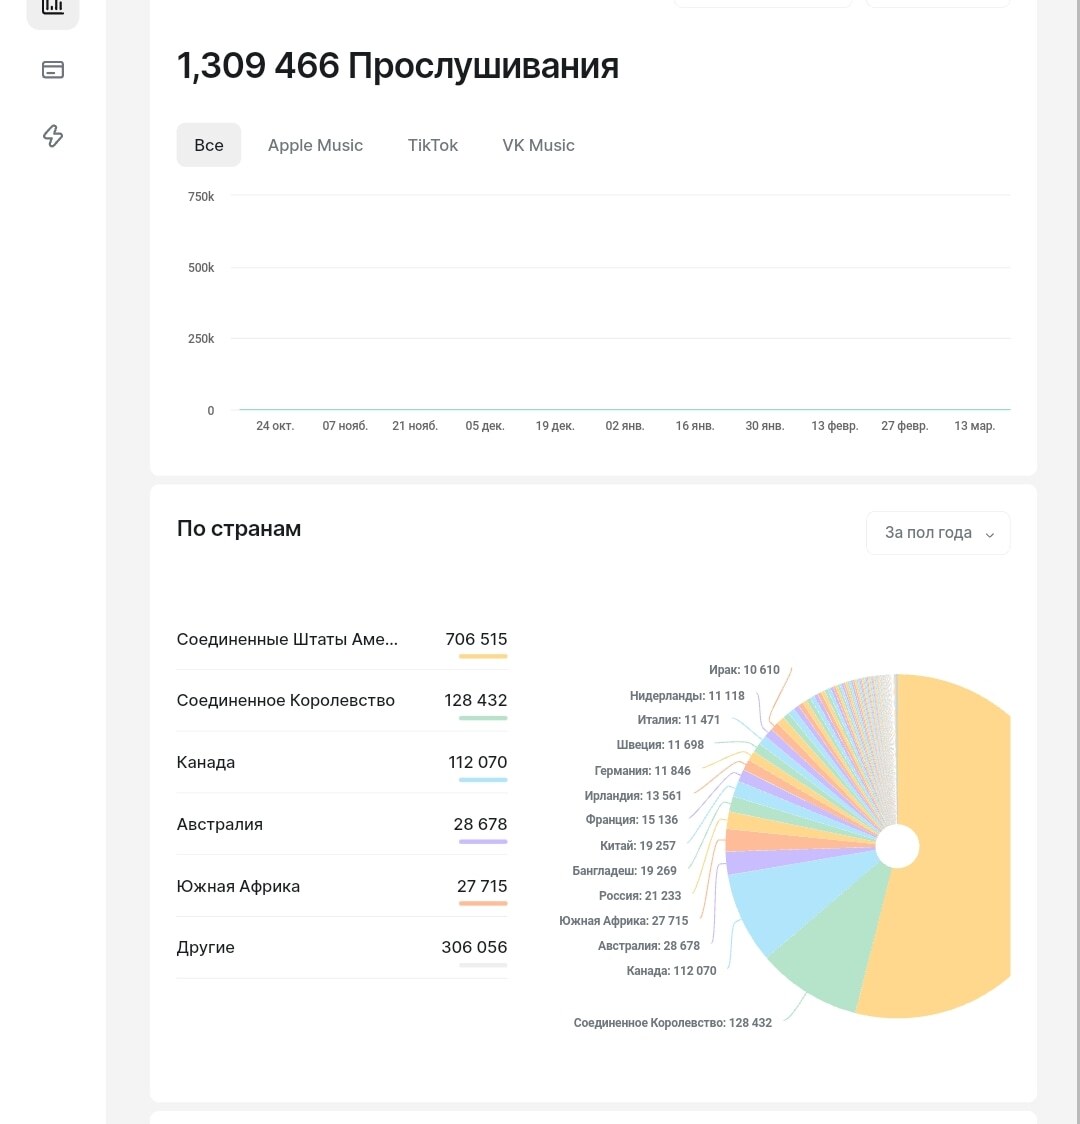Open the За пол года period dropdown
The image size is (1080, 1124).
pos(938,533)
